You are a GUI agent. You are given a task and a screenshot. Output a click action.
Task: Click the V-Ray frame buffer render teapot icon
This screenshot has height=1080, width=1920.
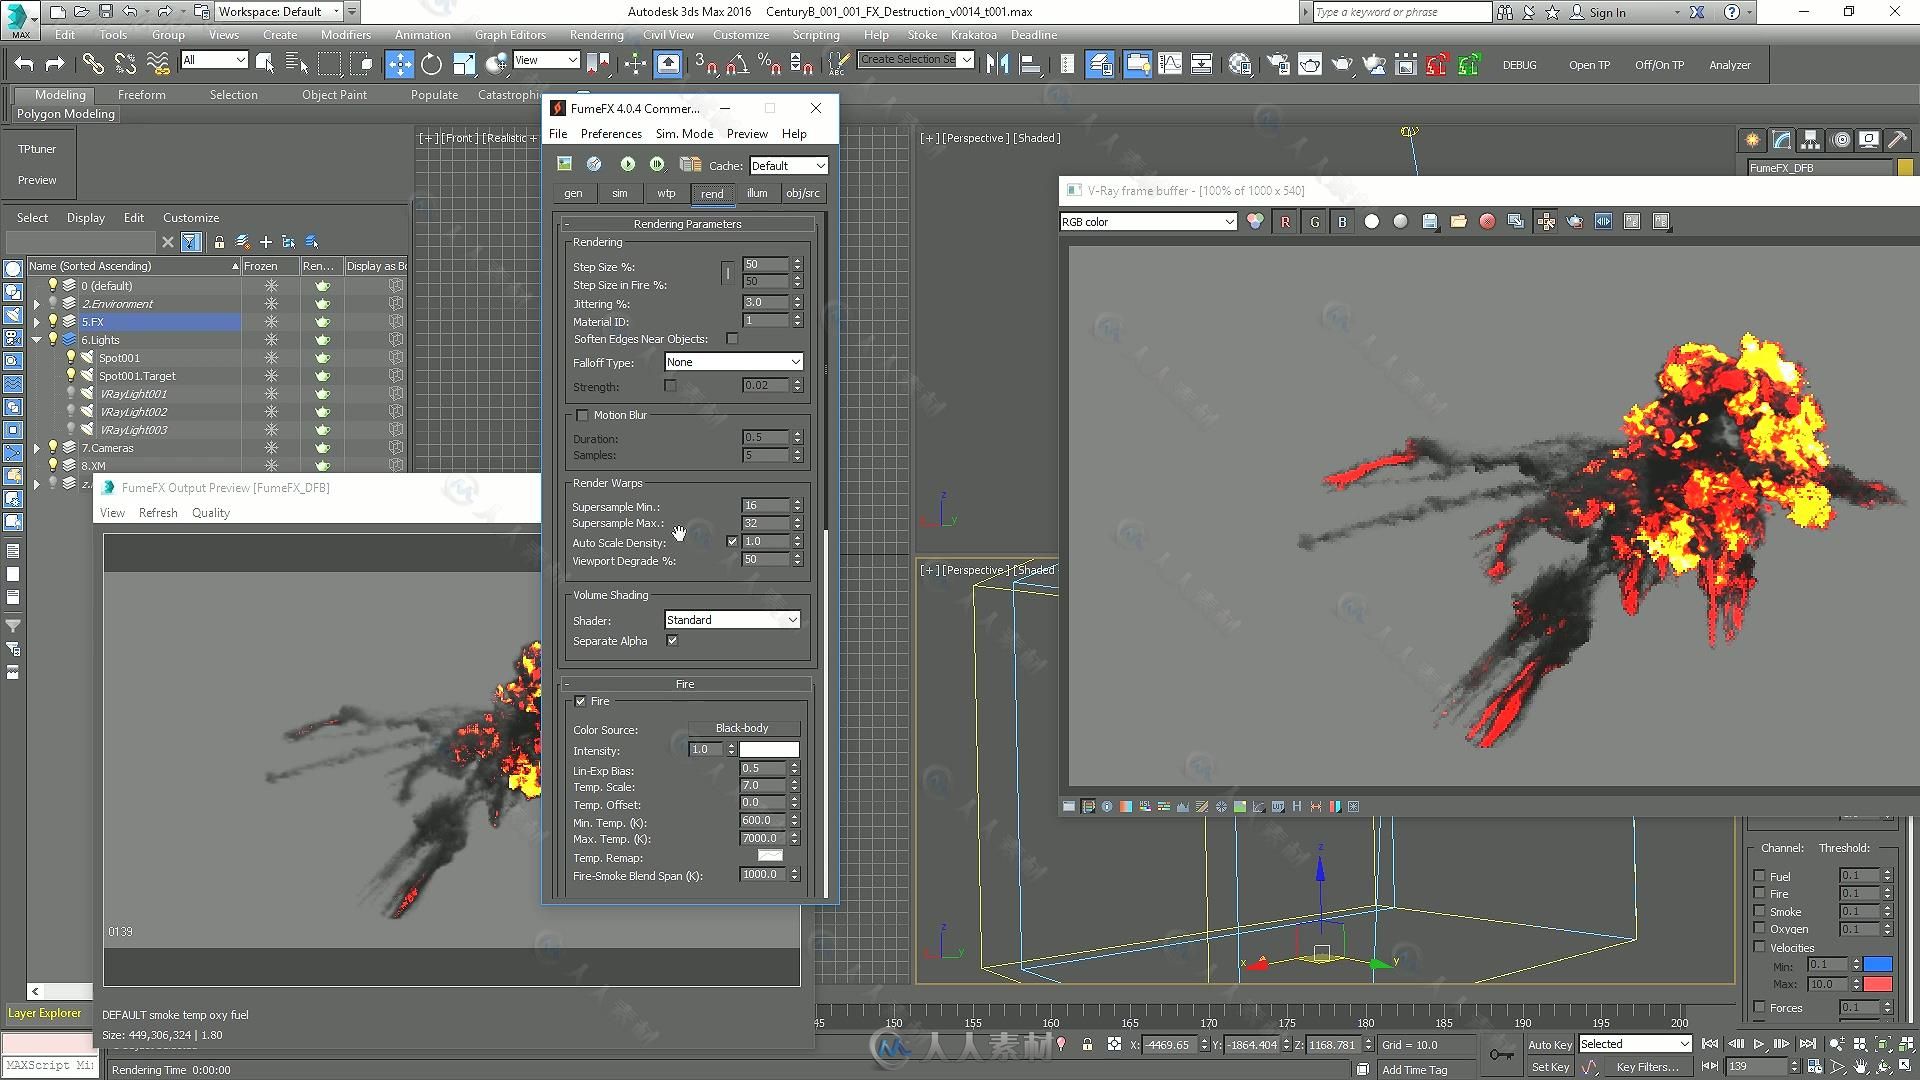(1574, 222)
